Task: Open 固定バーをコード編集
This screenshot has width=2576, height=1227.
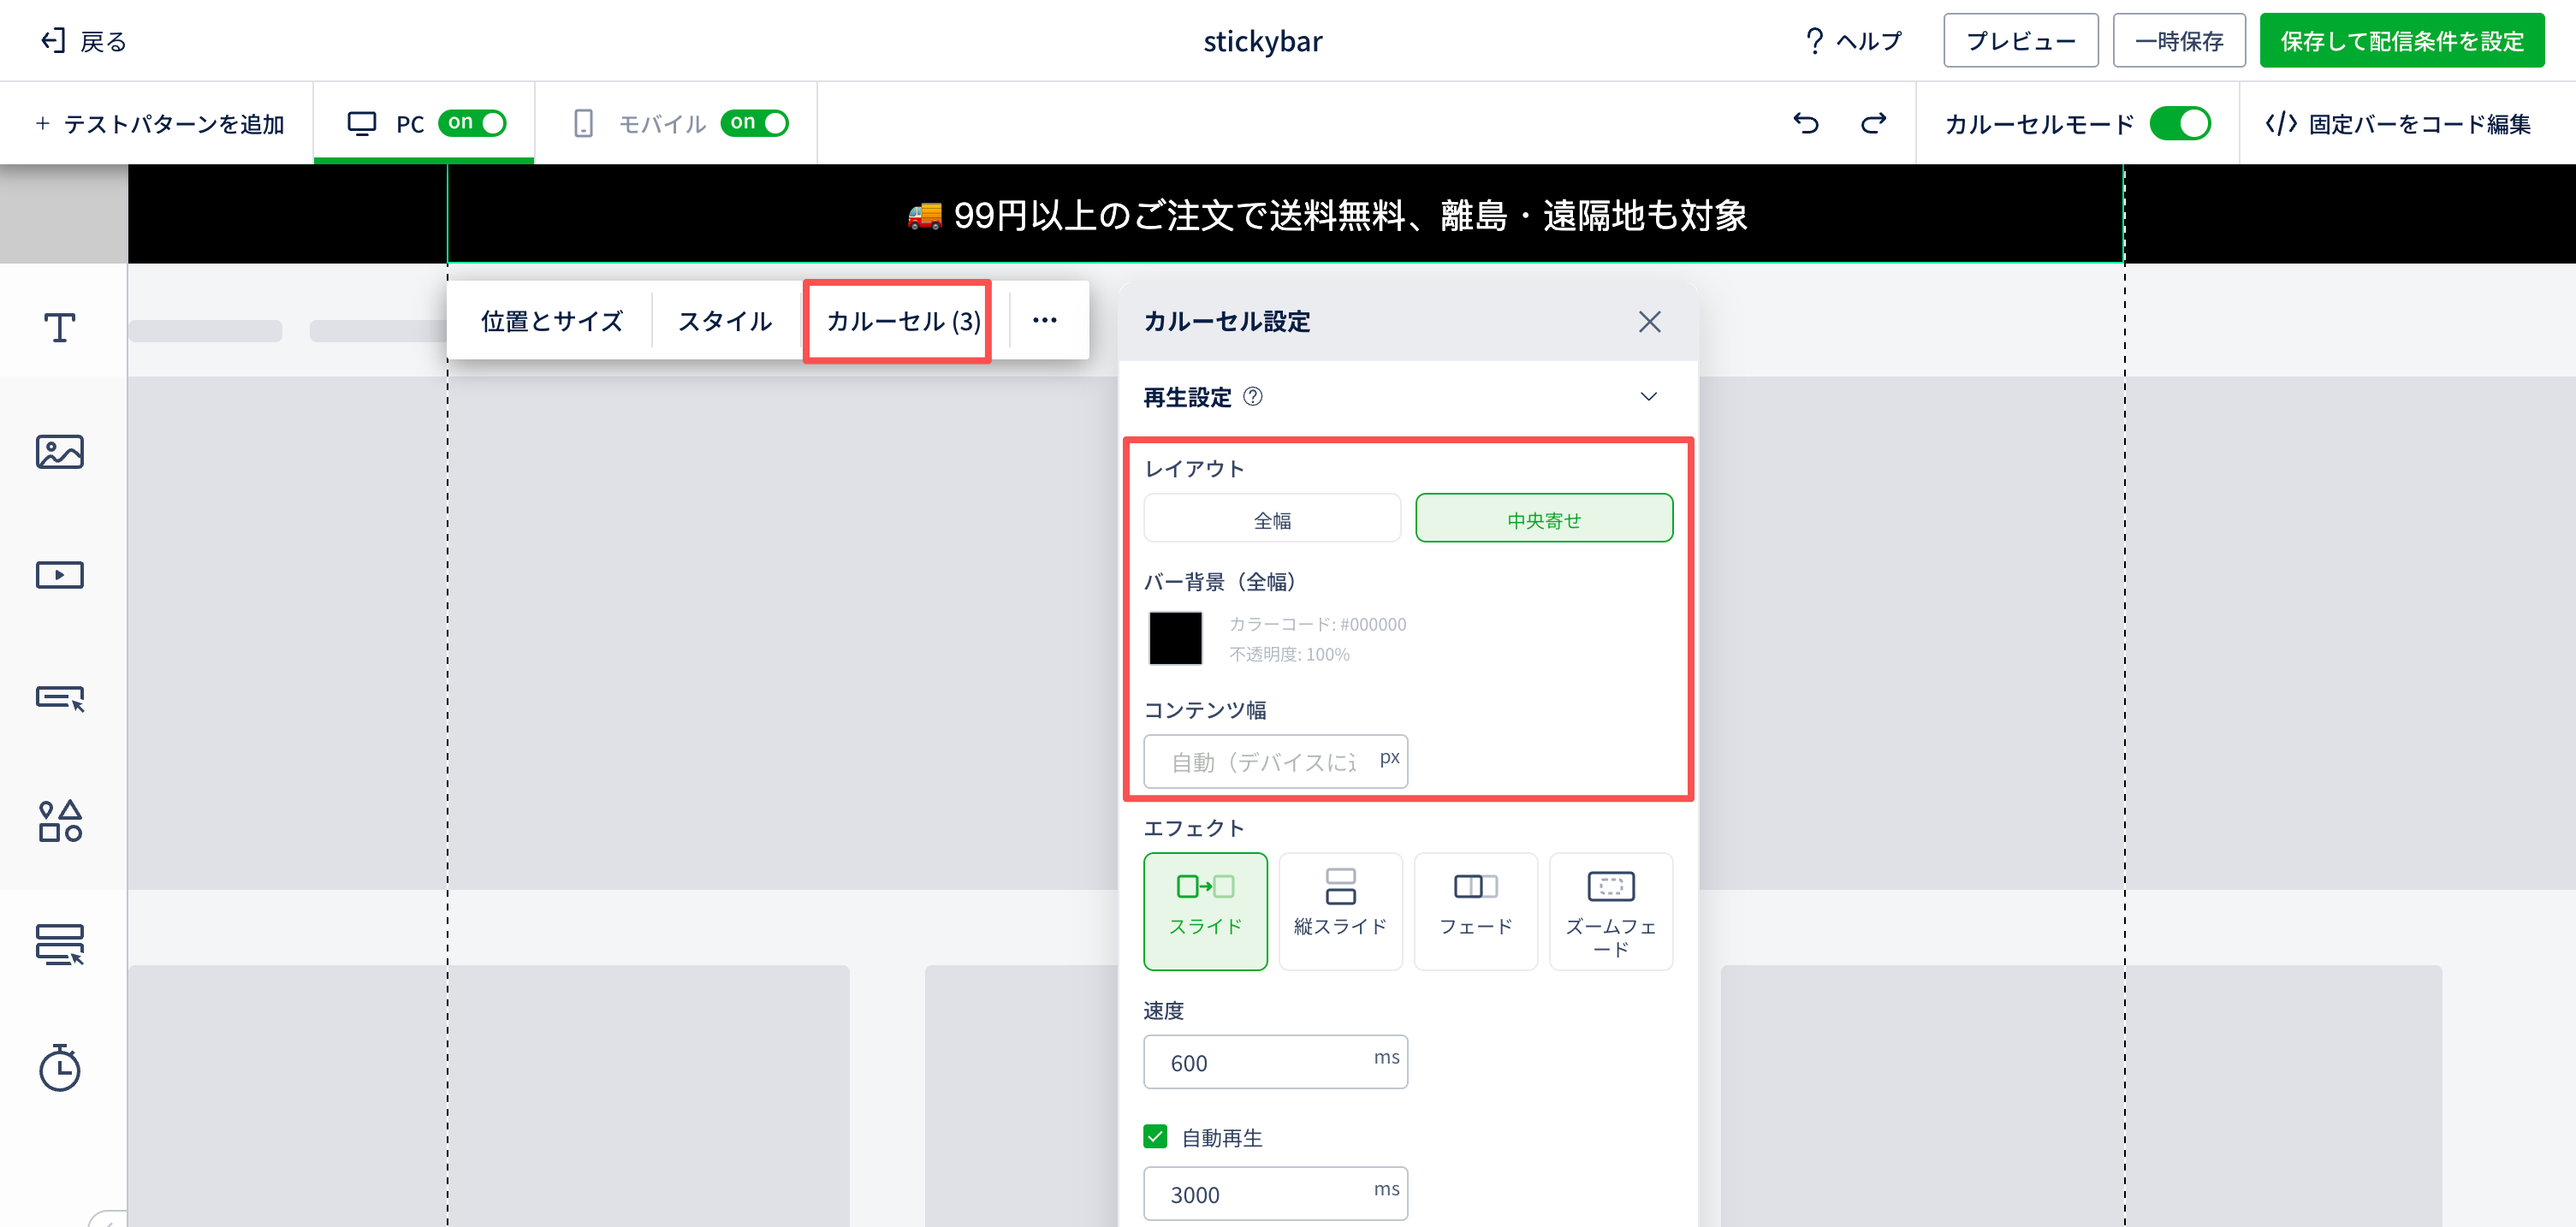Action: click(2397, 123)
